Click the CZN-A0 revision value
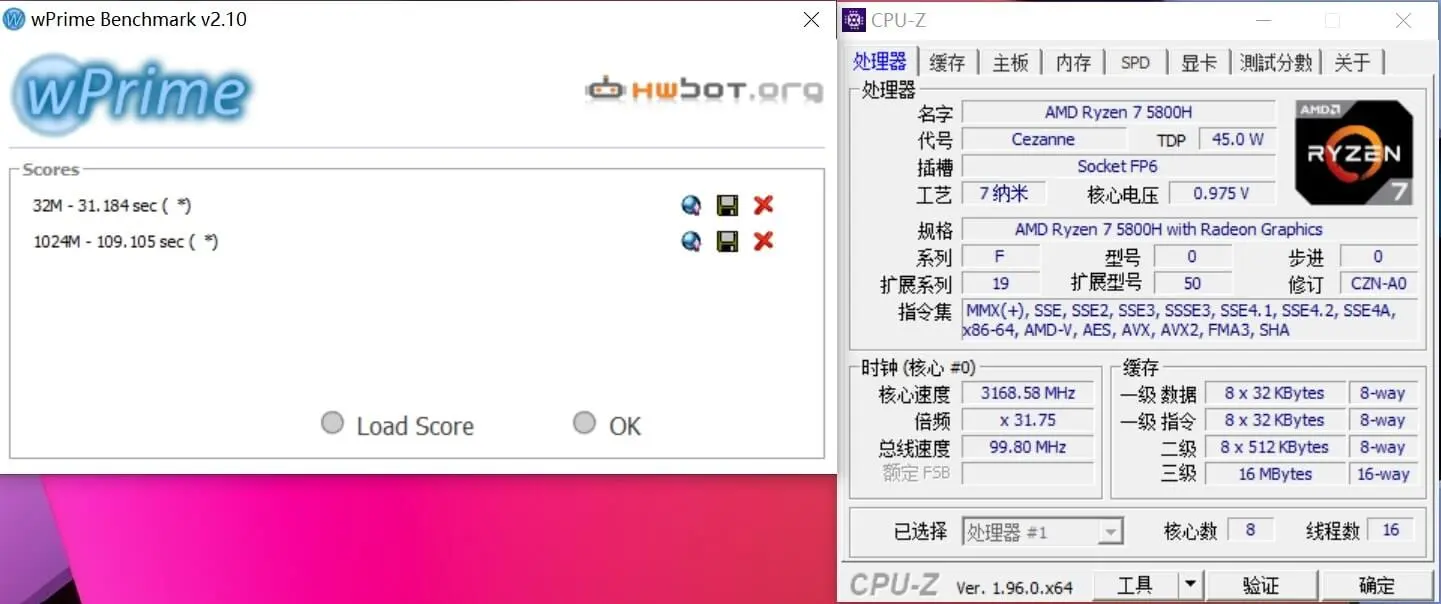The height and width of the screenshot is (604, 1441). pos(1378,283)
